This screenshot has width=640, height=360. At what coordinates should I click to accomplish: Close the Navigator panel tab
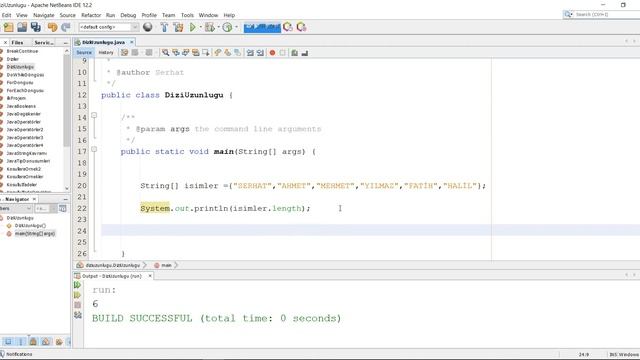[x=34, y=199]
